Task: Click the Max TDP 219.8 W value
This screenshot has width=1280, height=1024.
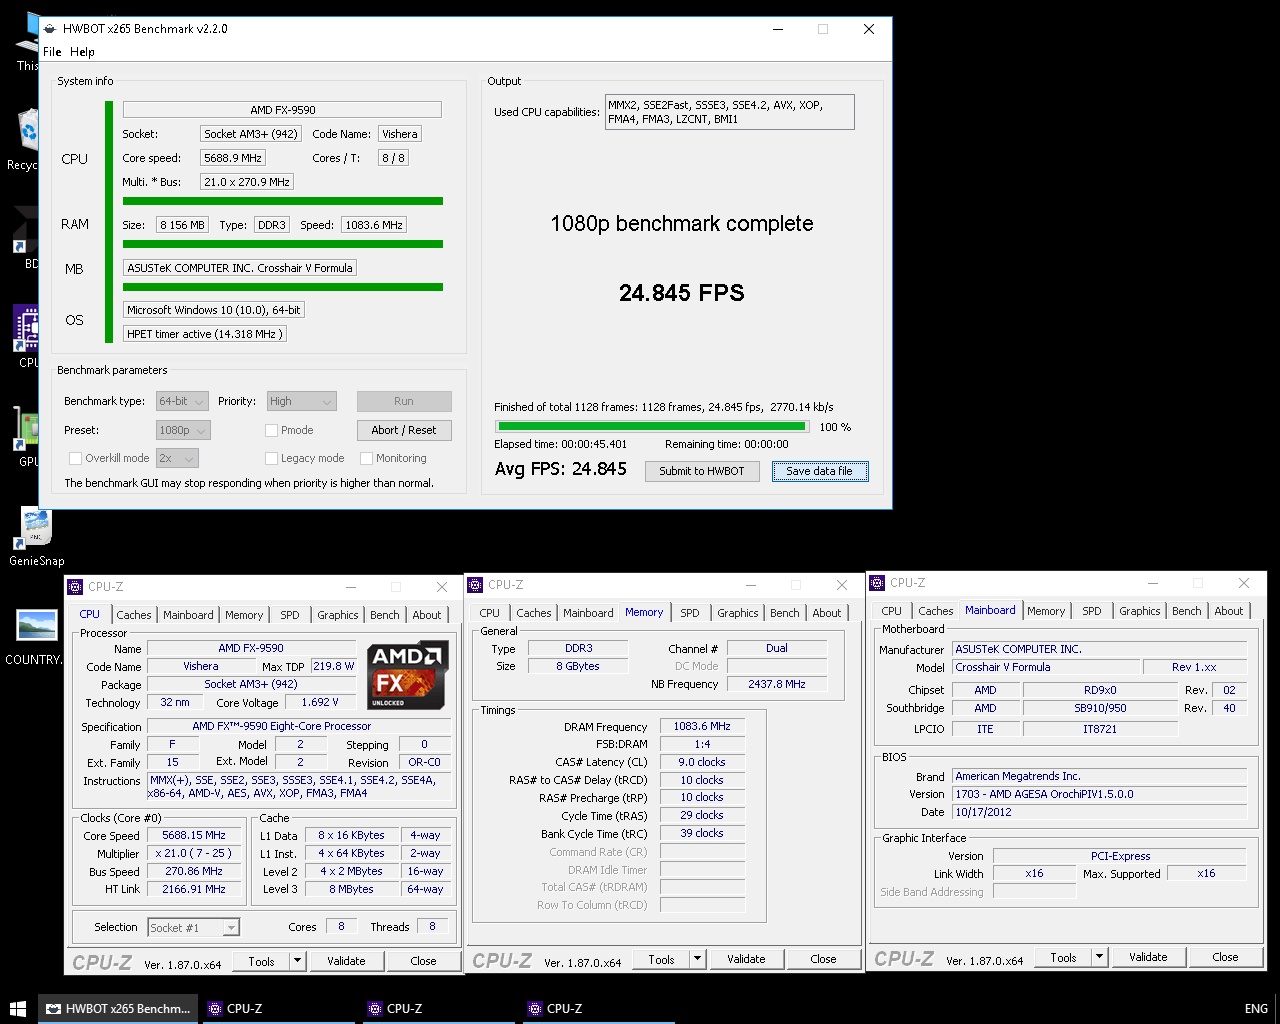Action: click(333, 666)
